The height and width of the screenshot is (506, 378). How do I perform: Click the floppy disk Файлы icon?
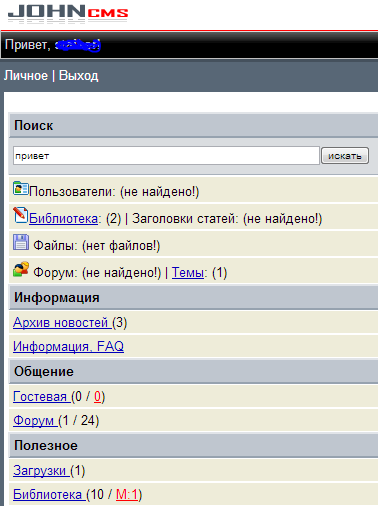21,242
